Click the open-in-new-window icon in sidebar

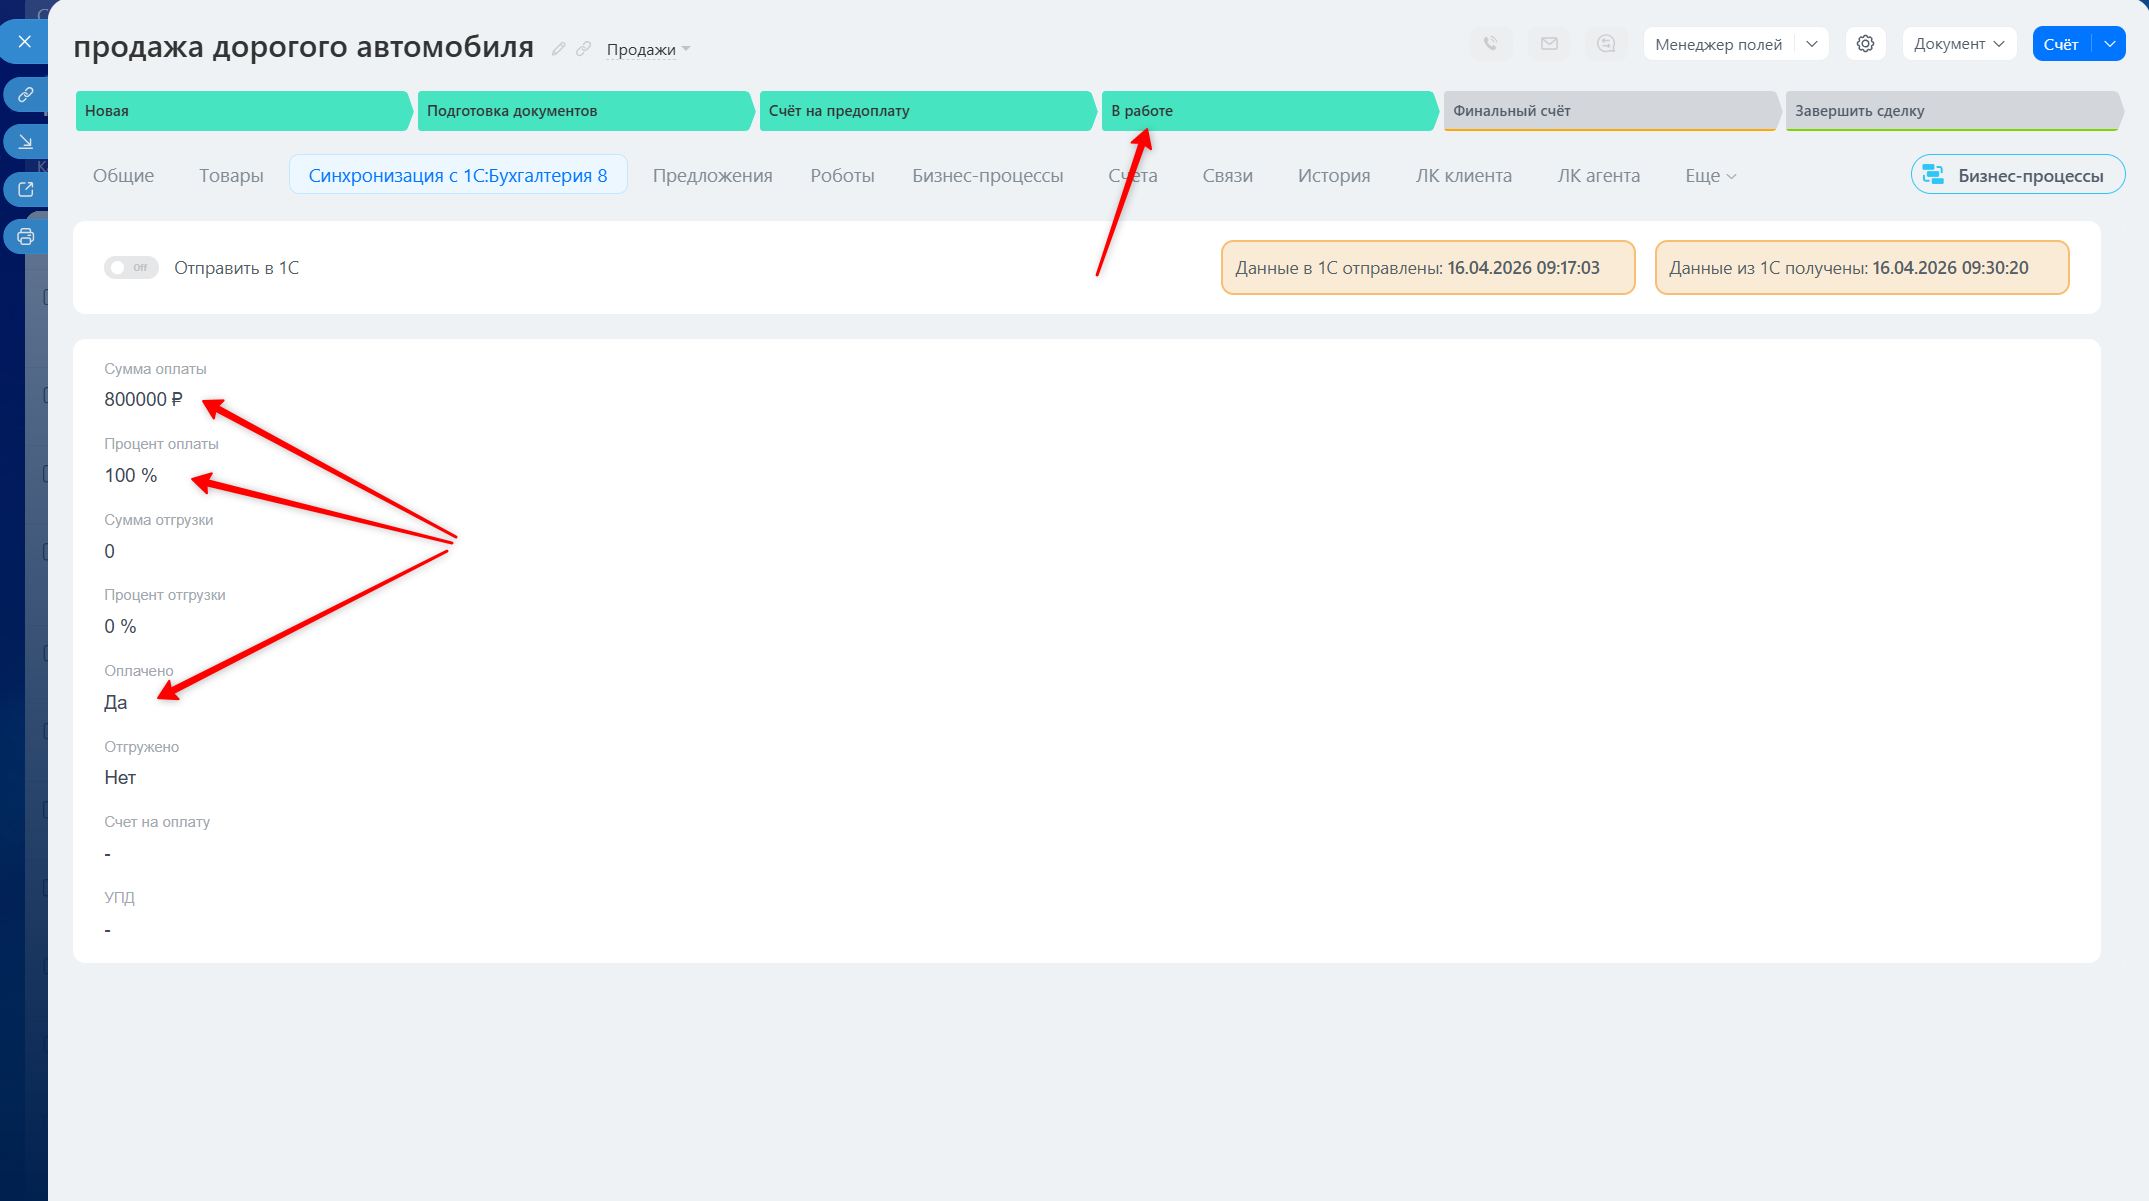(x=25, y=189)
